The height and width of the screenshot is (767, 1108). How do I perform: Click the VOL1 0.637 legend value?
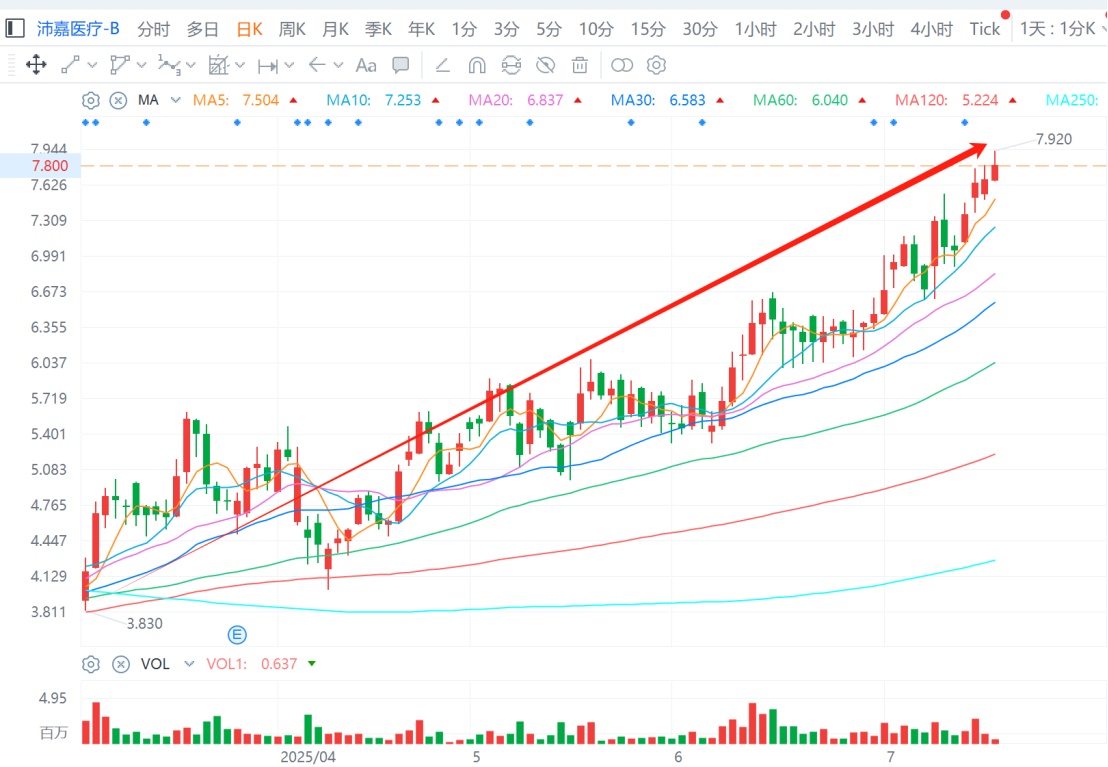point(252,664)
